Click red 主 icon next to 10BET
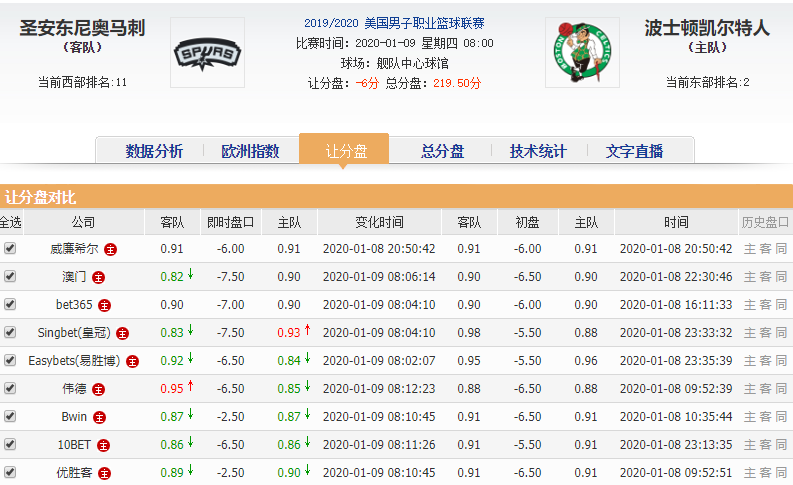This screenshot has width=793, height=485. pos(103,446)
